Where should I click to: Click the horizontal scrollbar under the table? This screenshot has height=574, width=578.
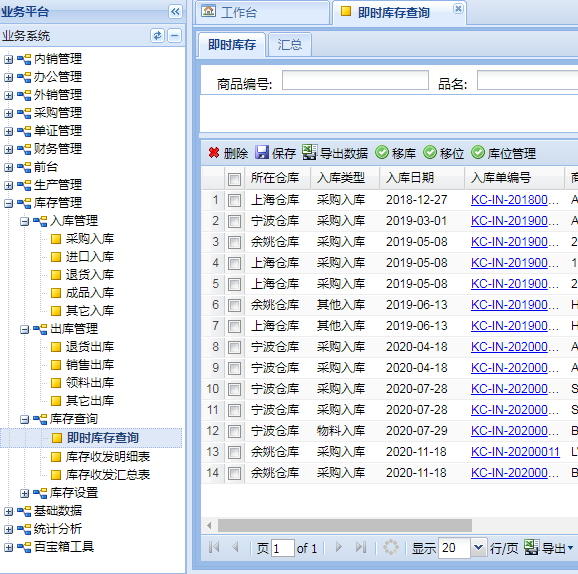[x=345, y=525]
